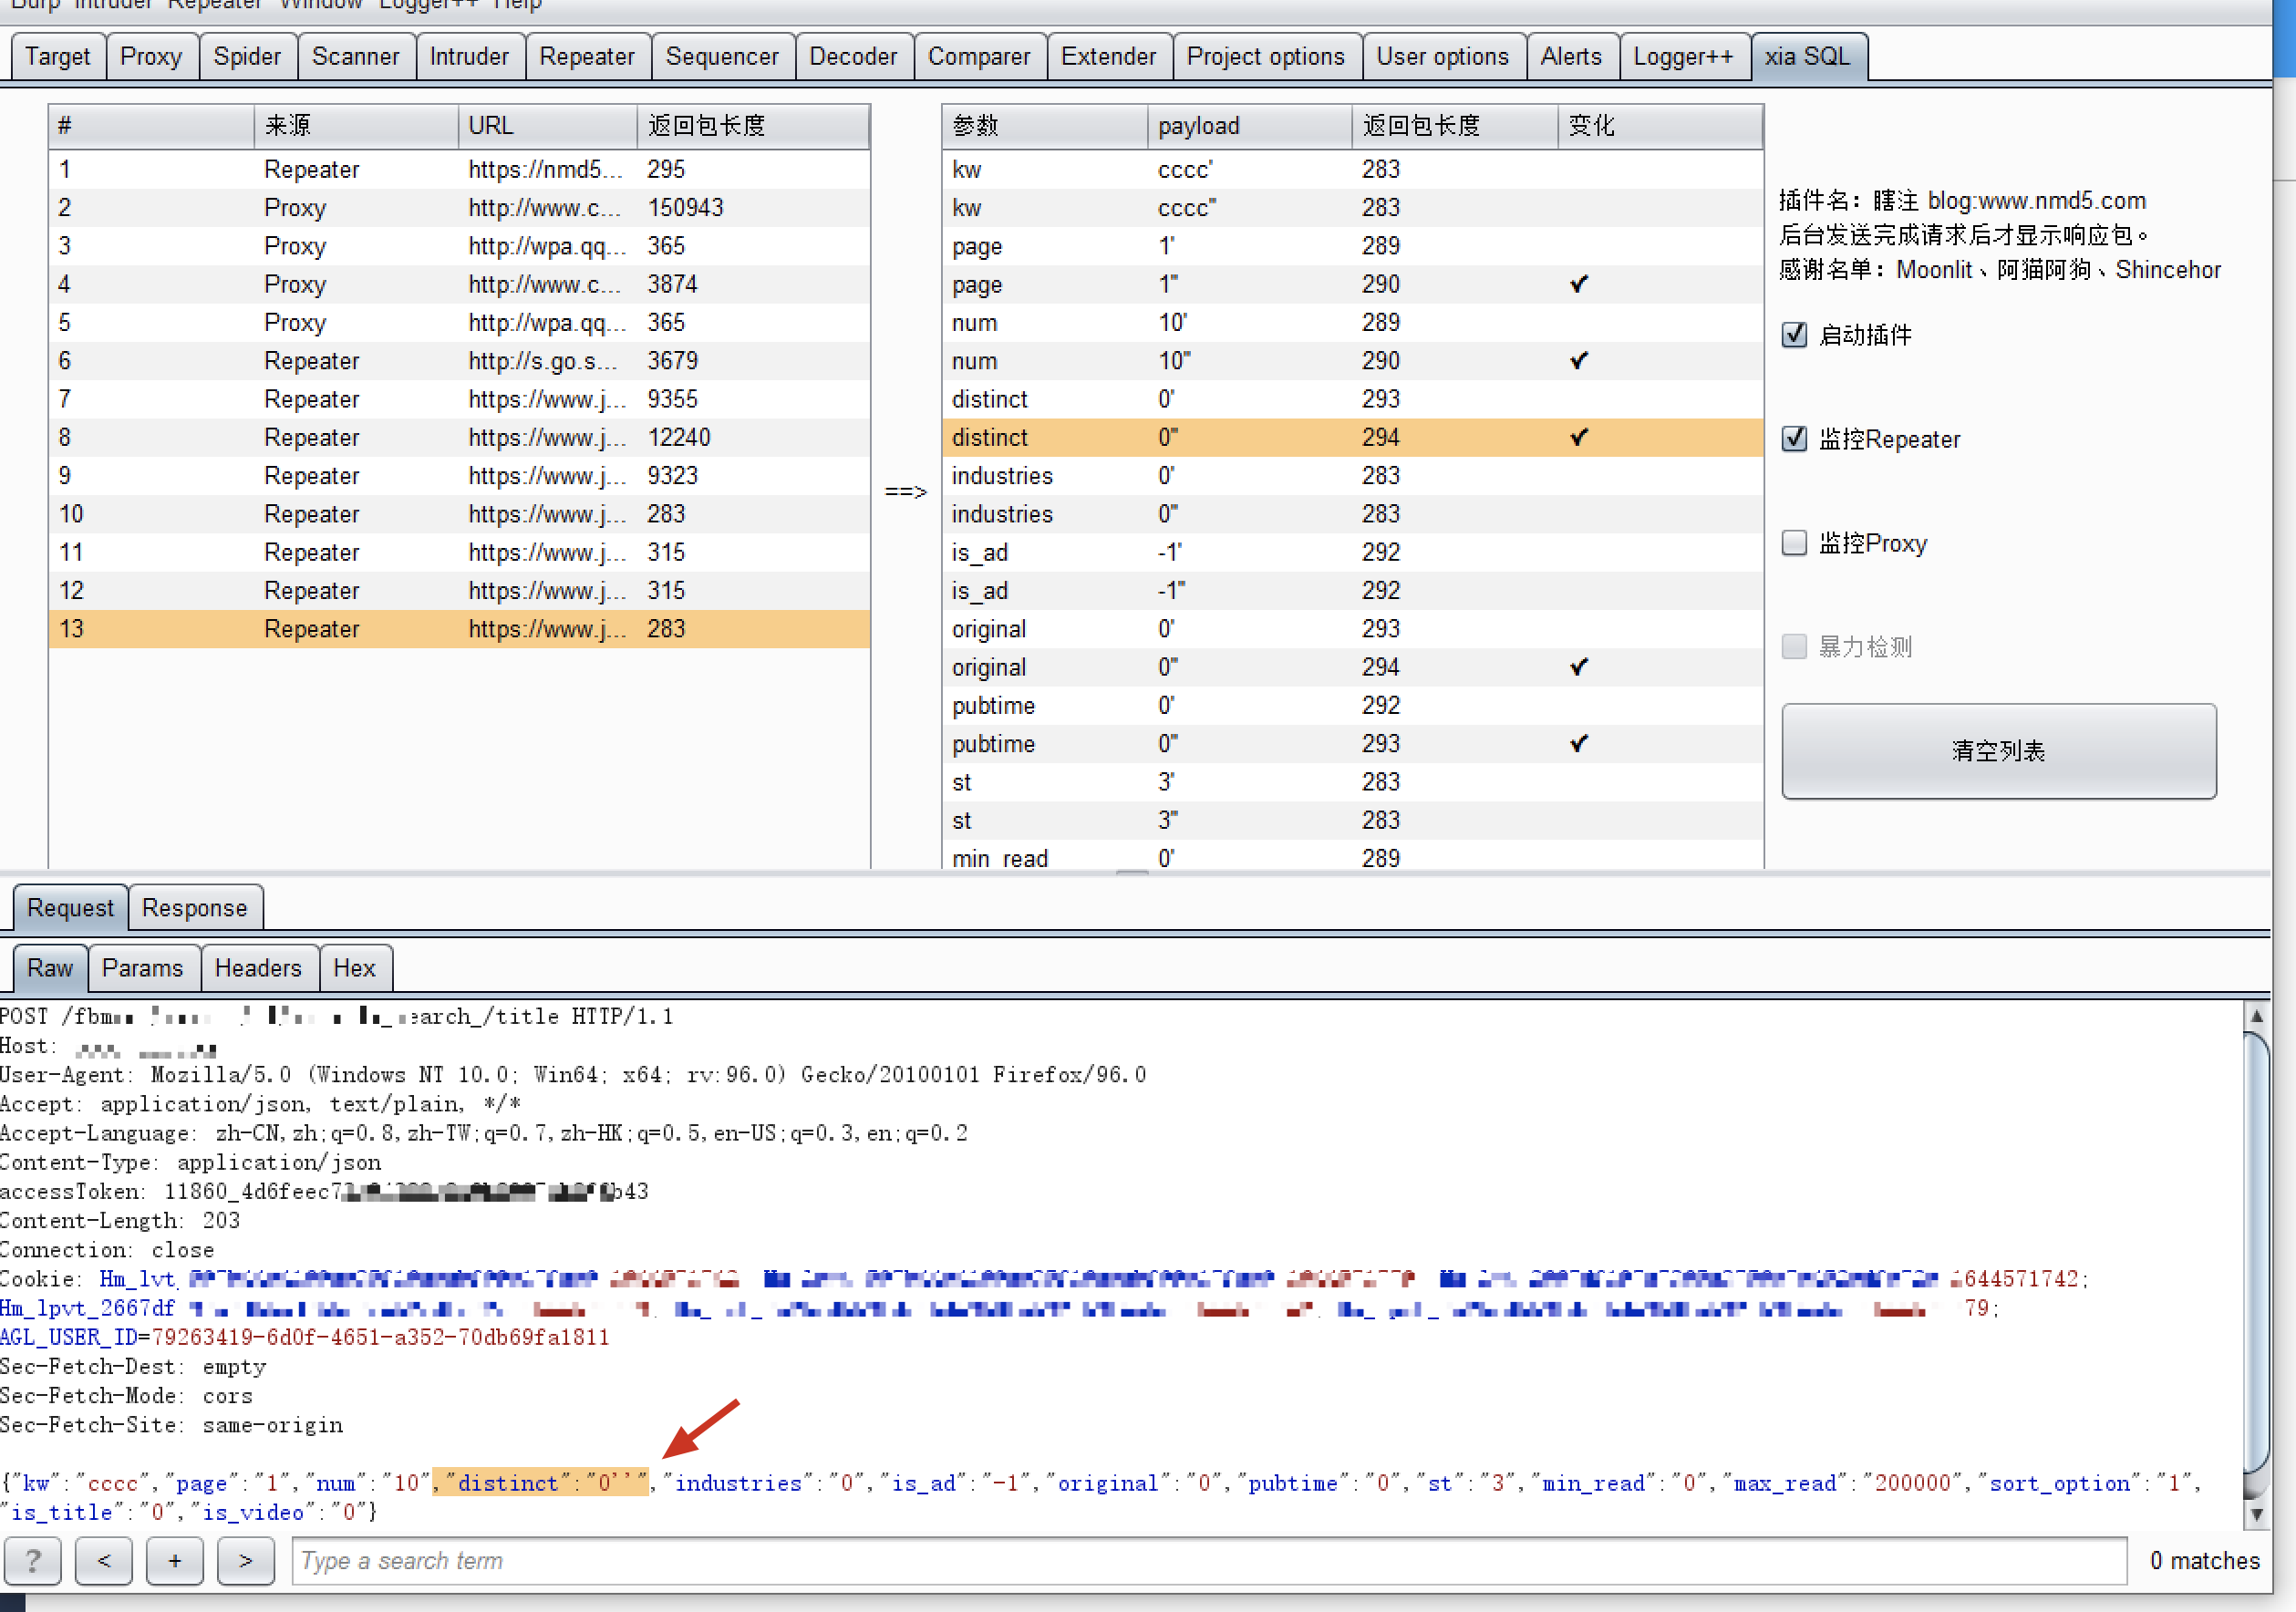Toggle the 监控Repeater checkbox
Viewport: 2296px width, 1612px height.
point(1795,439)
